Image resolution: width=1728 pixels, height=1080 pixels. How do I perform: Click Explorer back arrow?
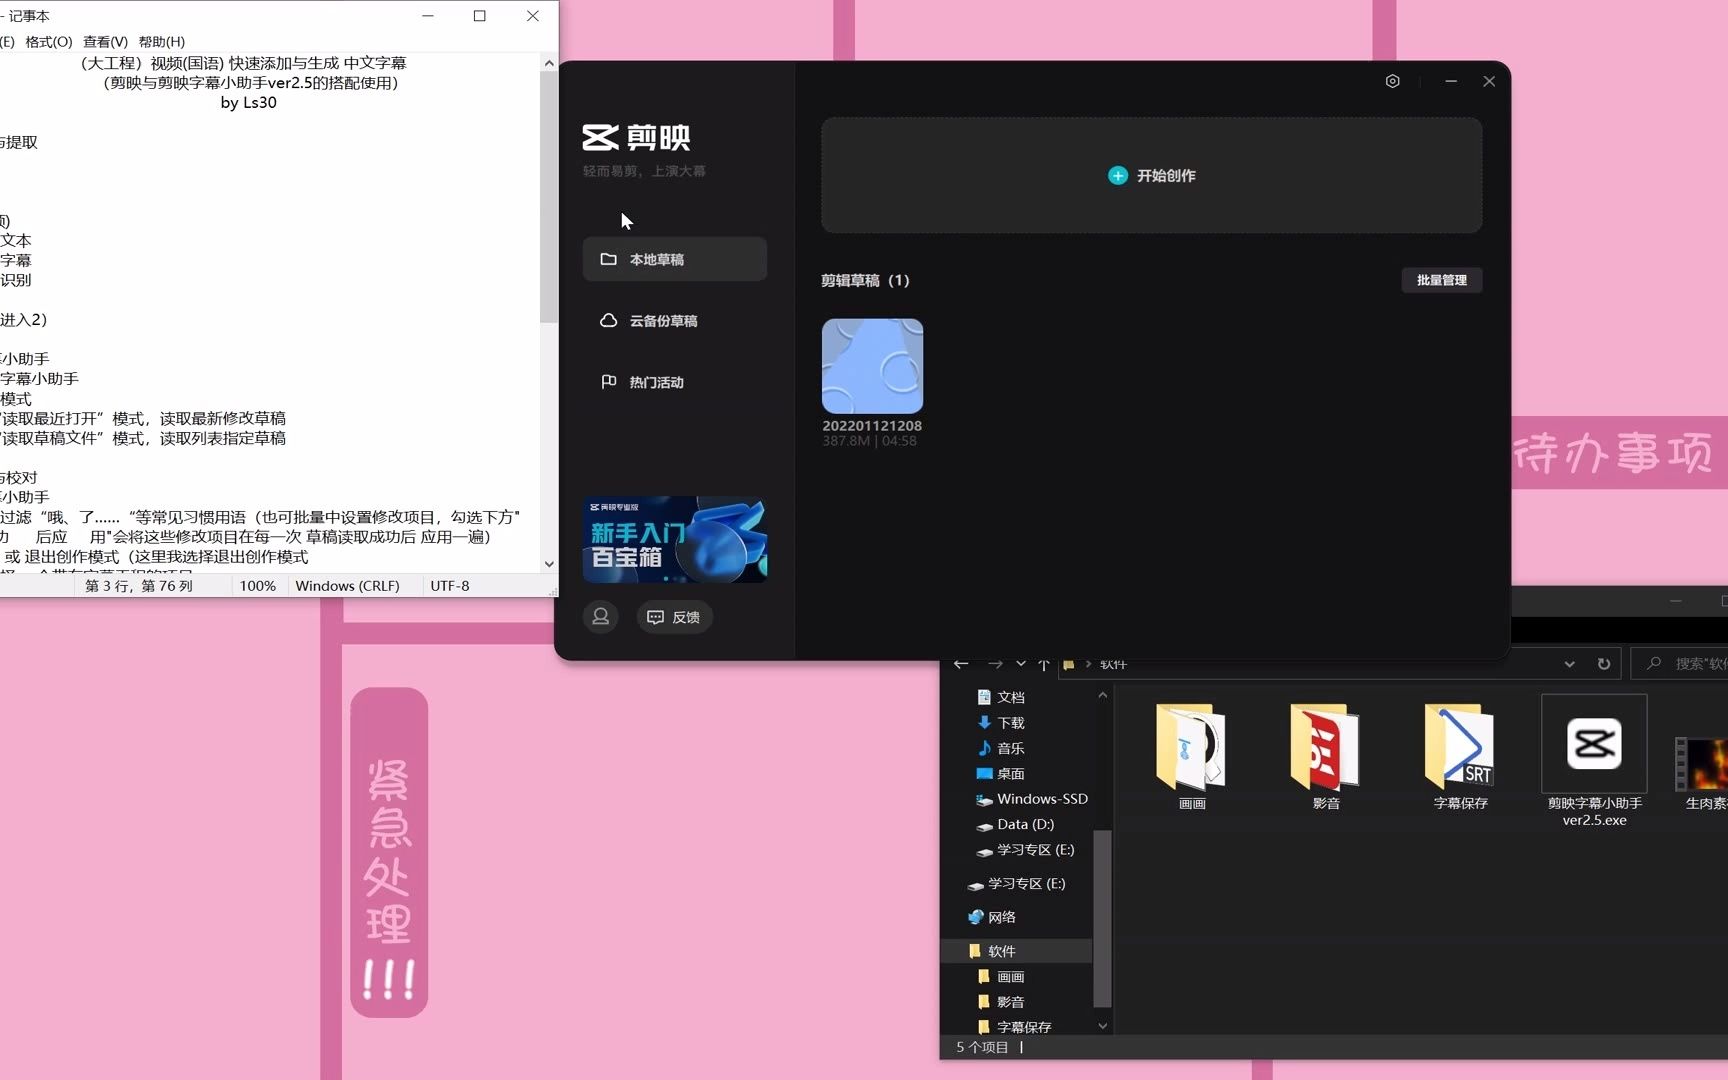click(961, 664)
